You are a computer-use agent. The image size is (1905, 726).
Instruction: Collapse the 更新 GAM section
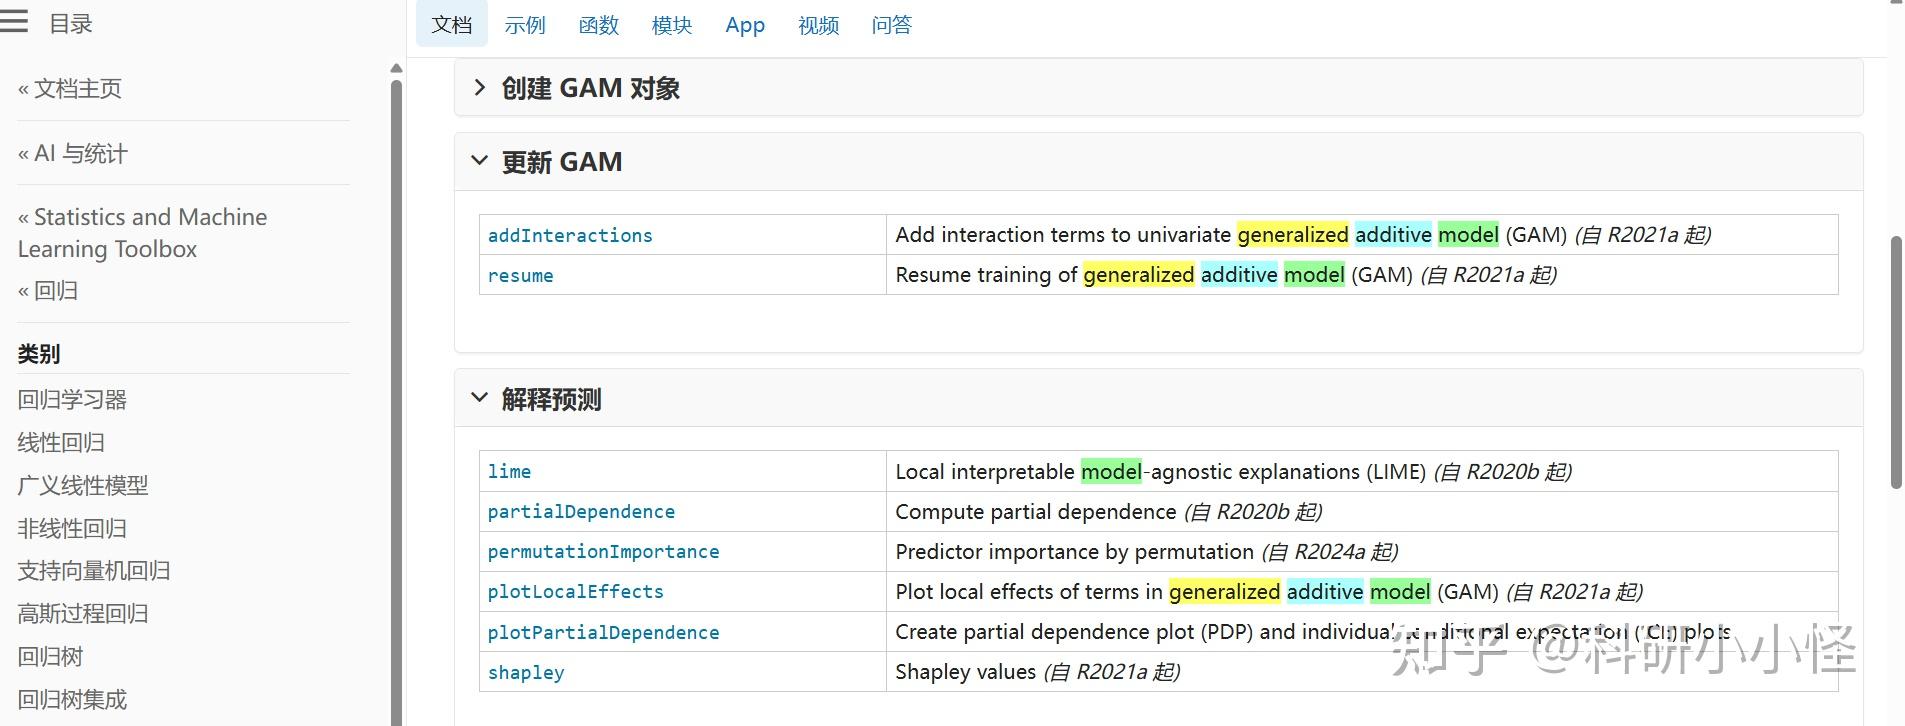click(480, 161)
